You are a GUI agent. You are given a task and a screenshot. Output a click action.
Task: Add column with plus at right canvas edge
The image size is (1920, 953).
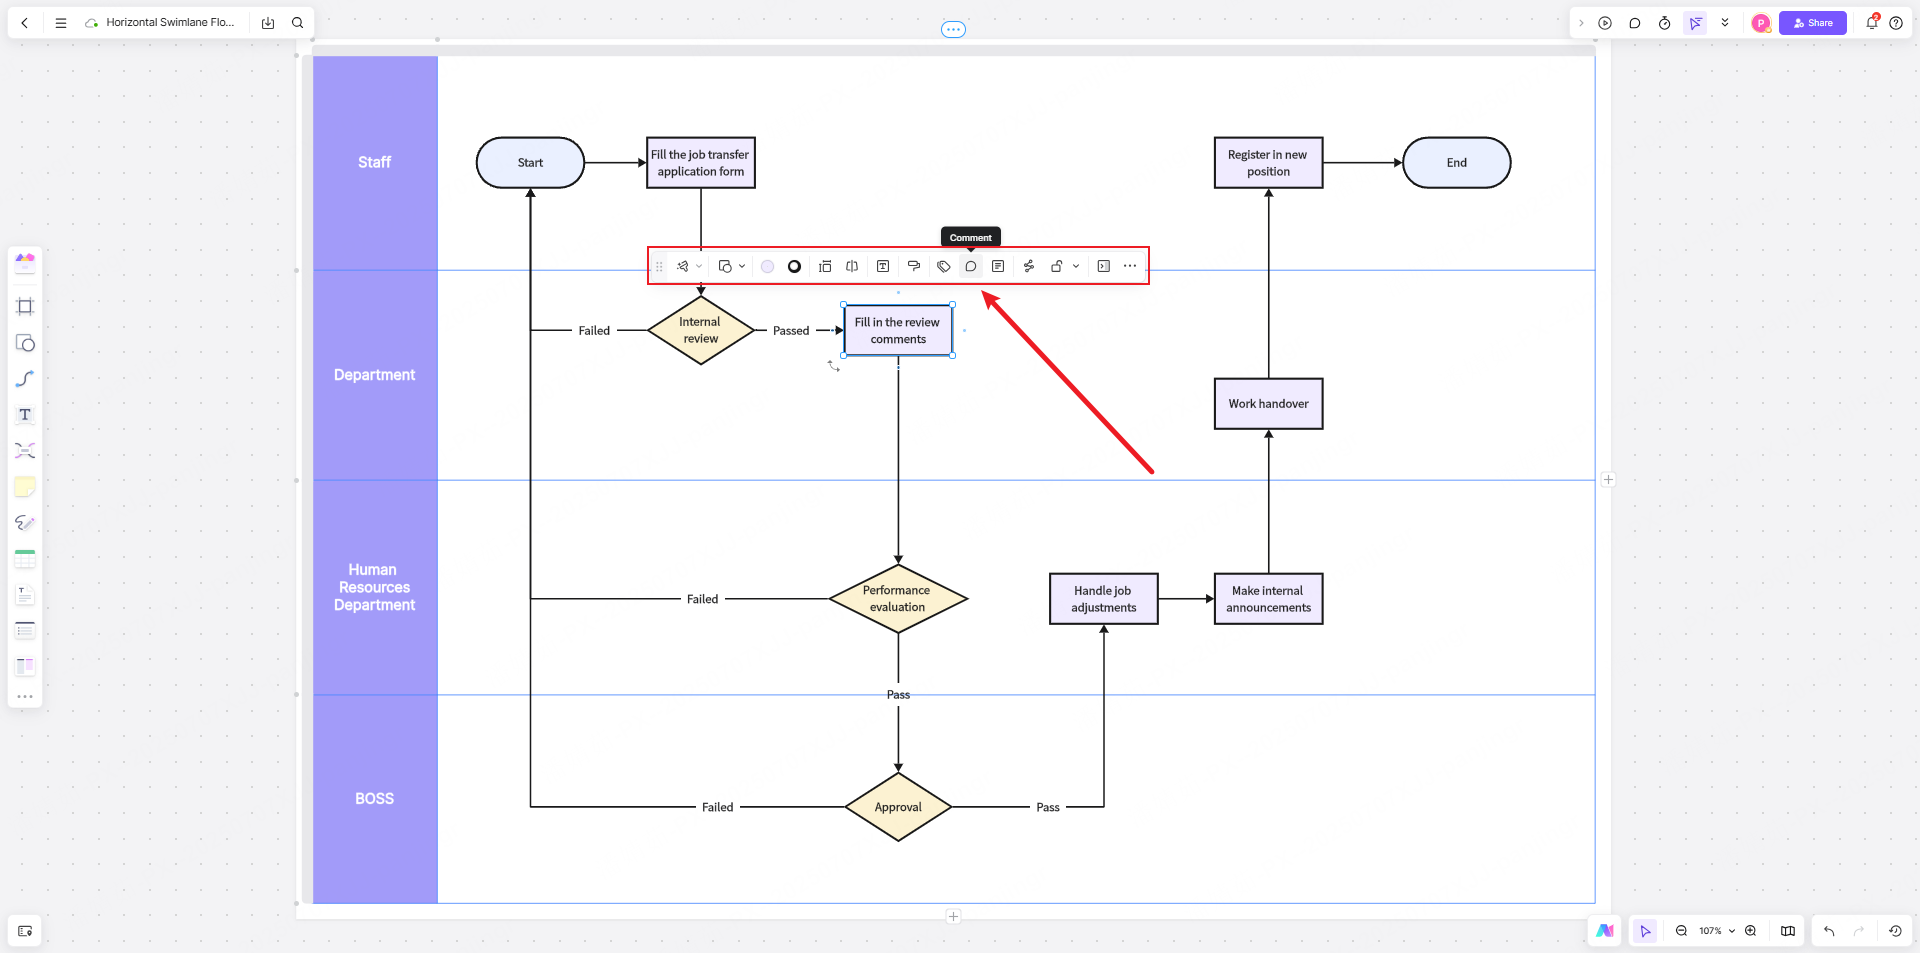[x=1608, y=480]
